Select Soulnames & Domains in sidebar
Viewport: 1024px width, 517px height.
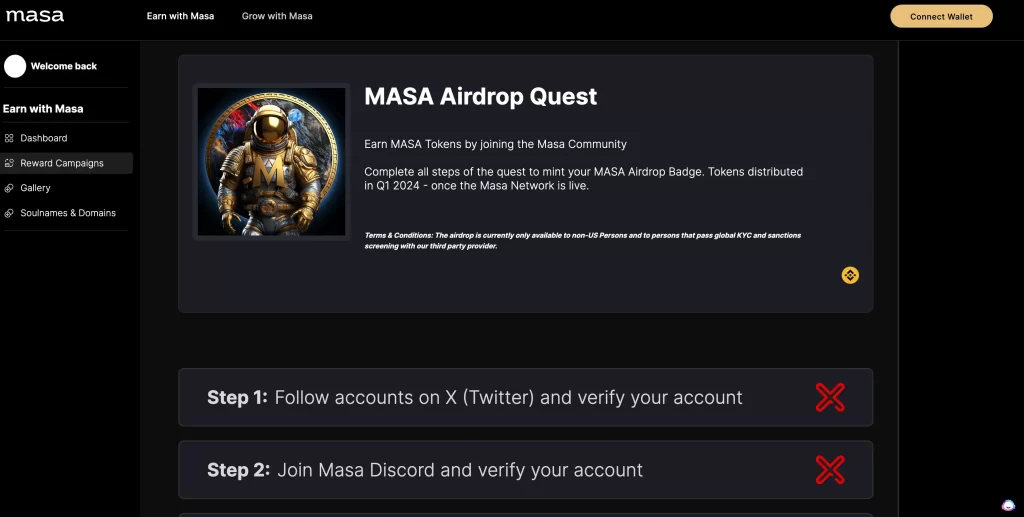66,213
